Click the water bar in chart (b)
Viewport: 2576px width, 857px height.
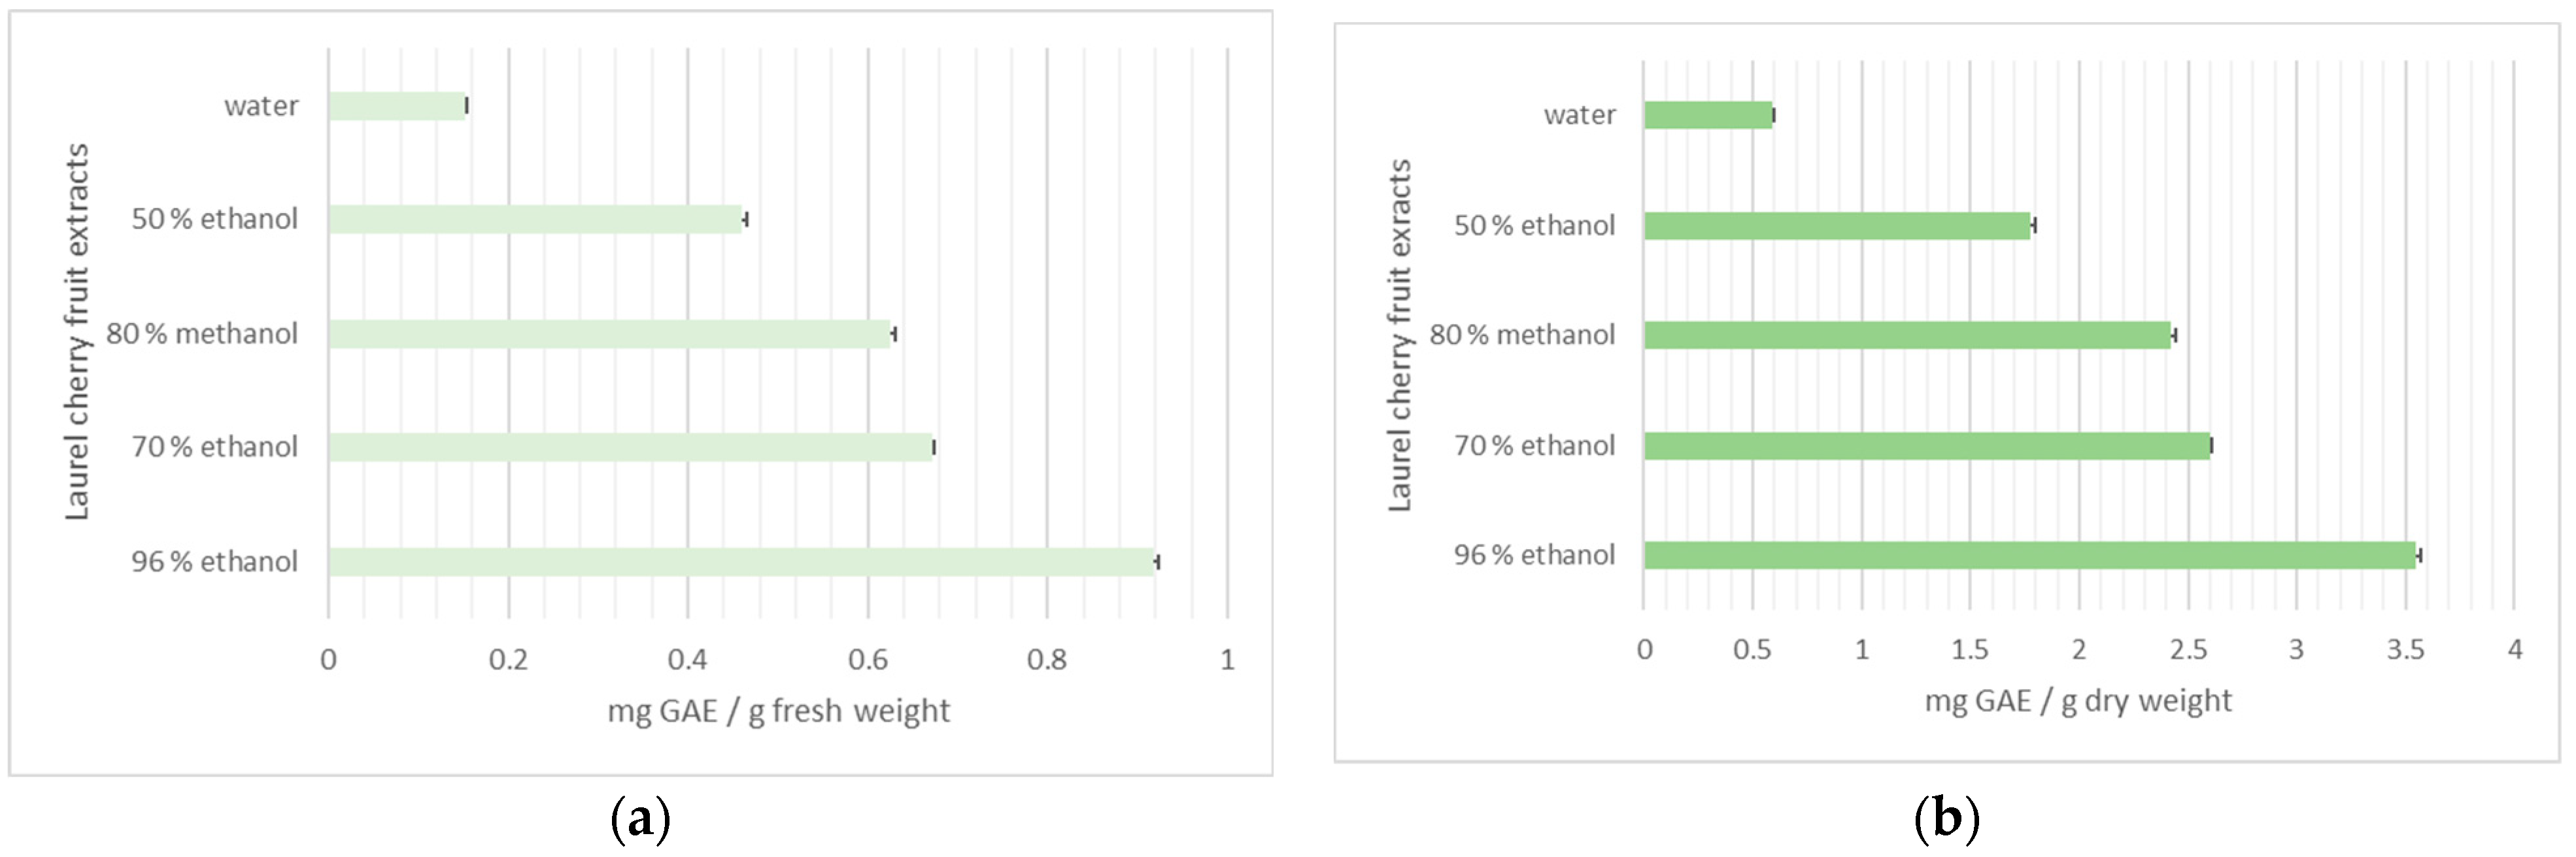(1708, 115)
